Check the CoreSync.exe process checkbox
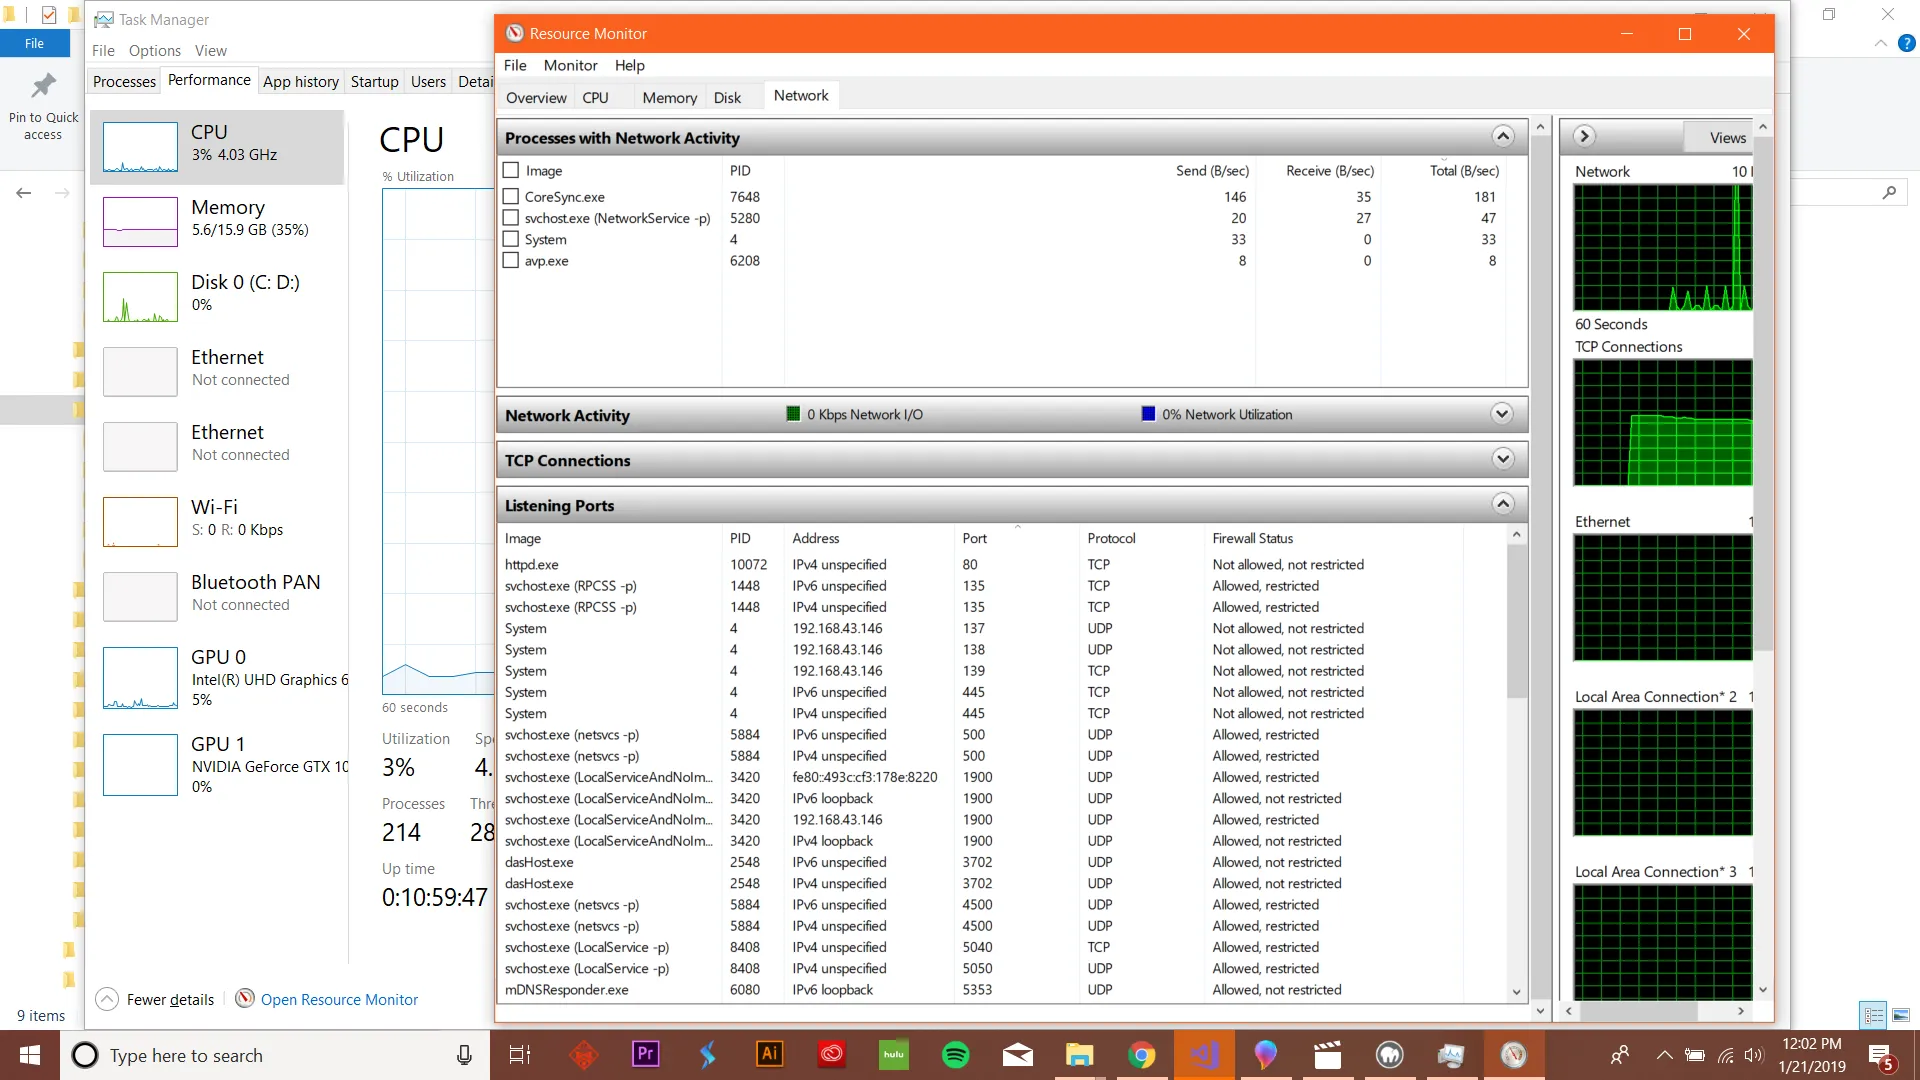 (x=511, y=197)
